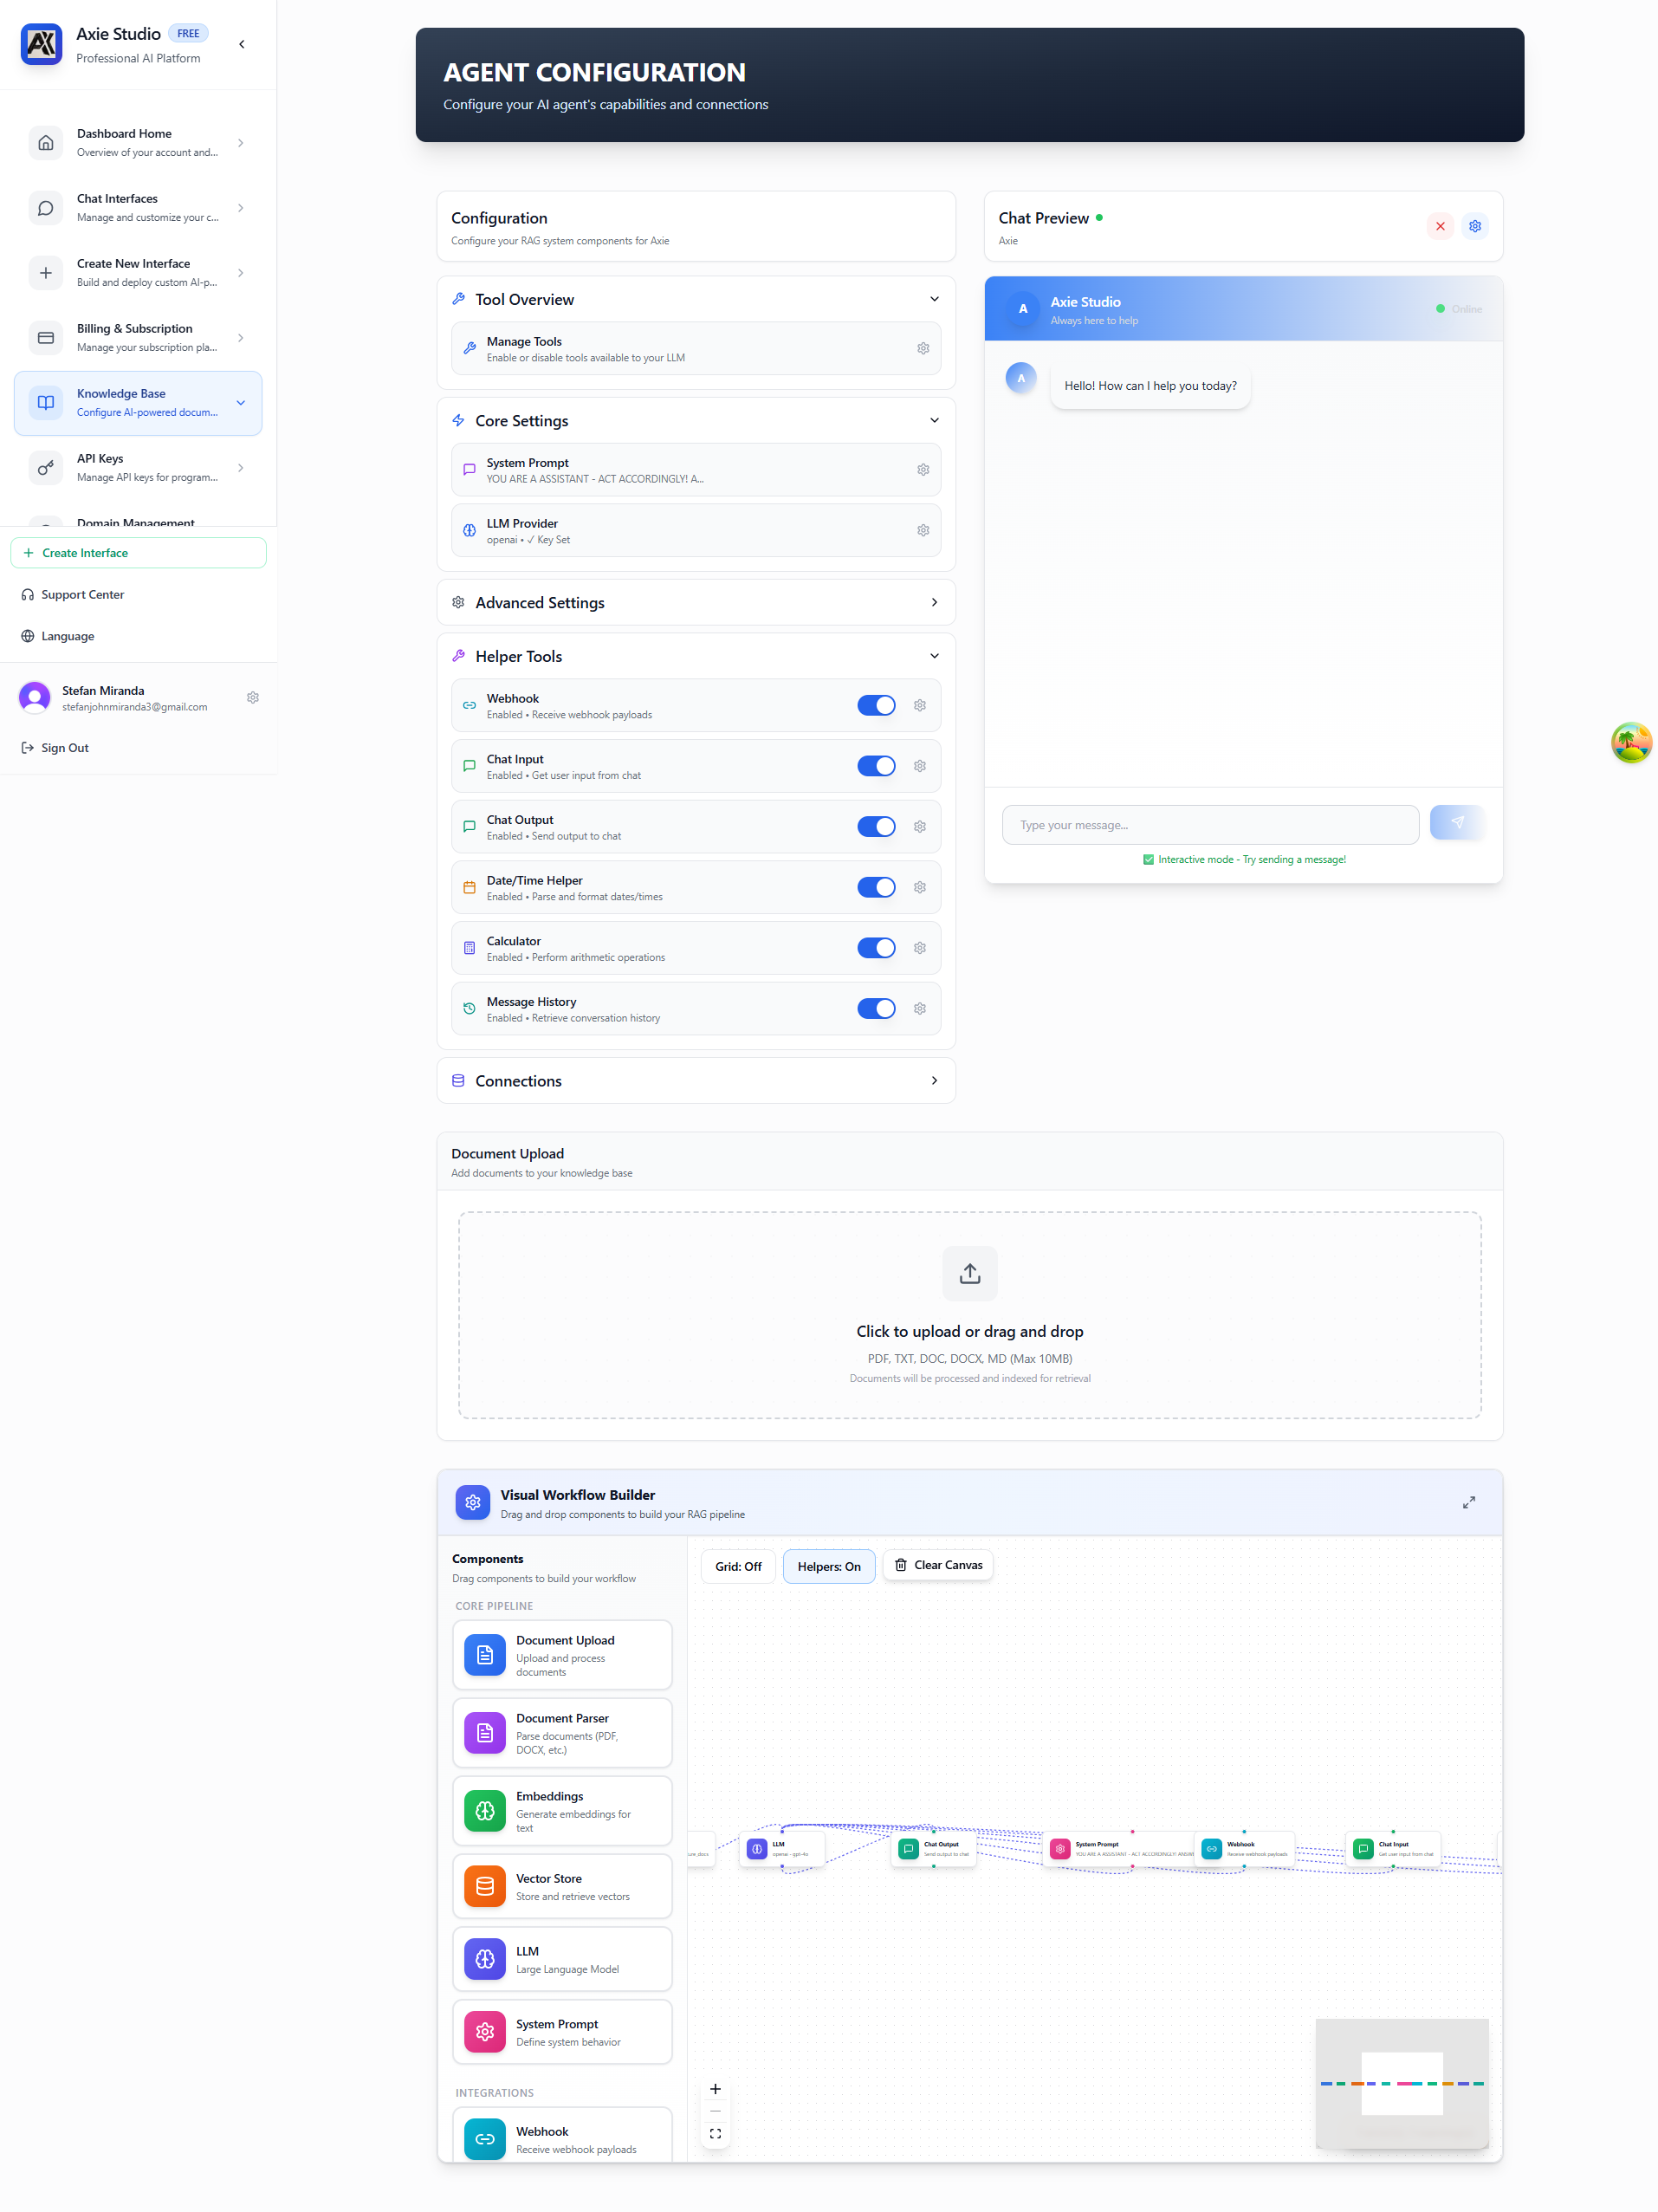Select the Embeddings component

[x=562, y=1811]
